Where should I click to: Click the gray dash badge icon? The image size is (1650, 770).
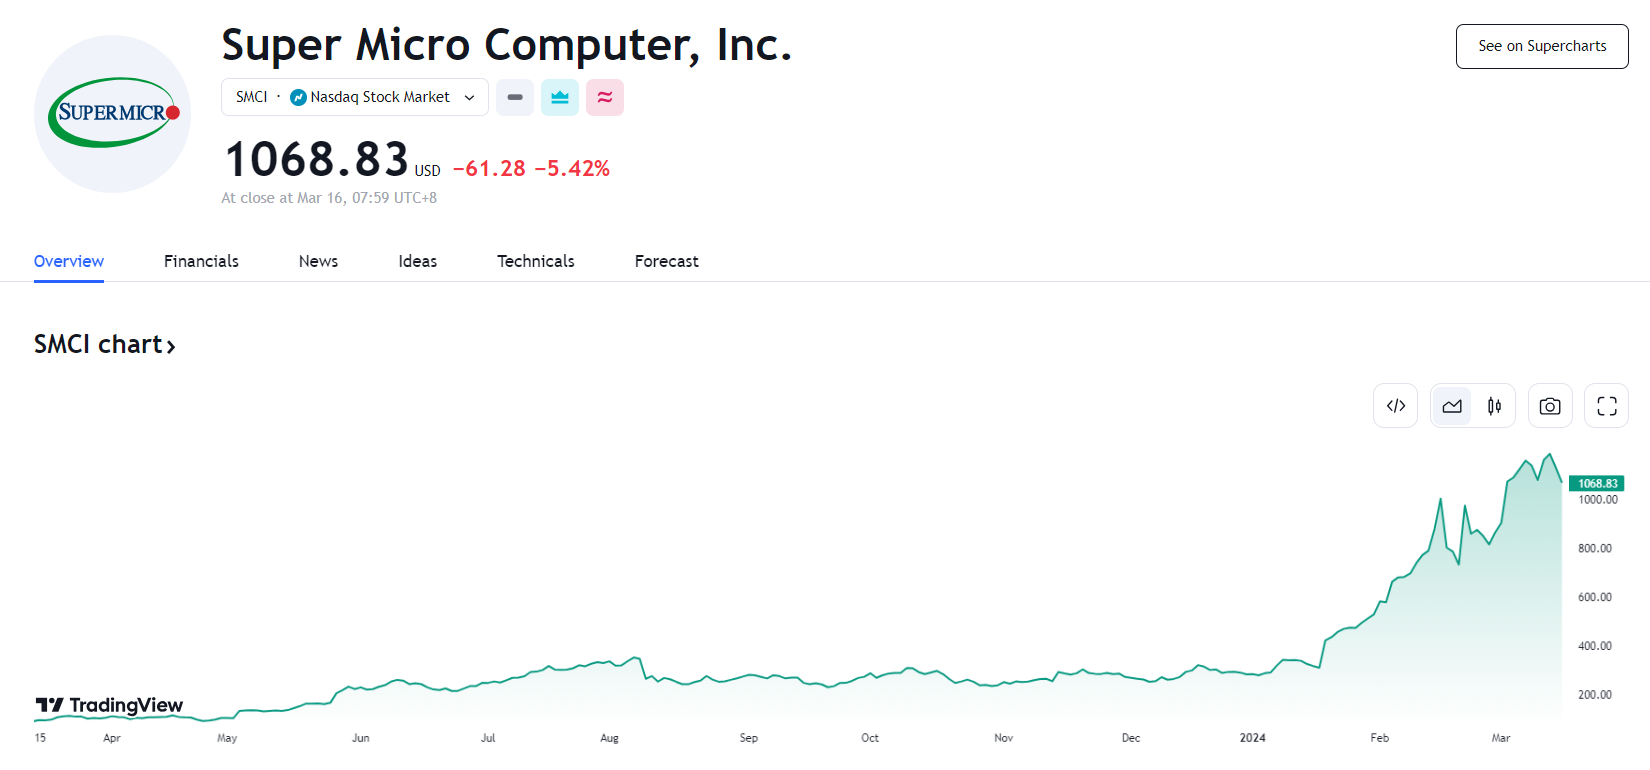tap(515, 98)
